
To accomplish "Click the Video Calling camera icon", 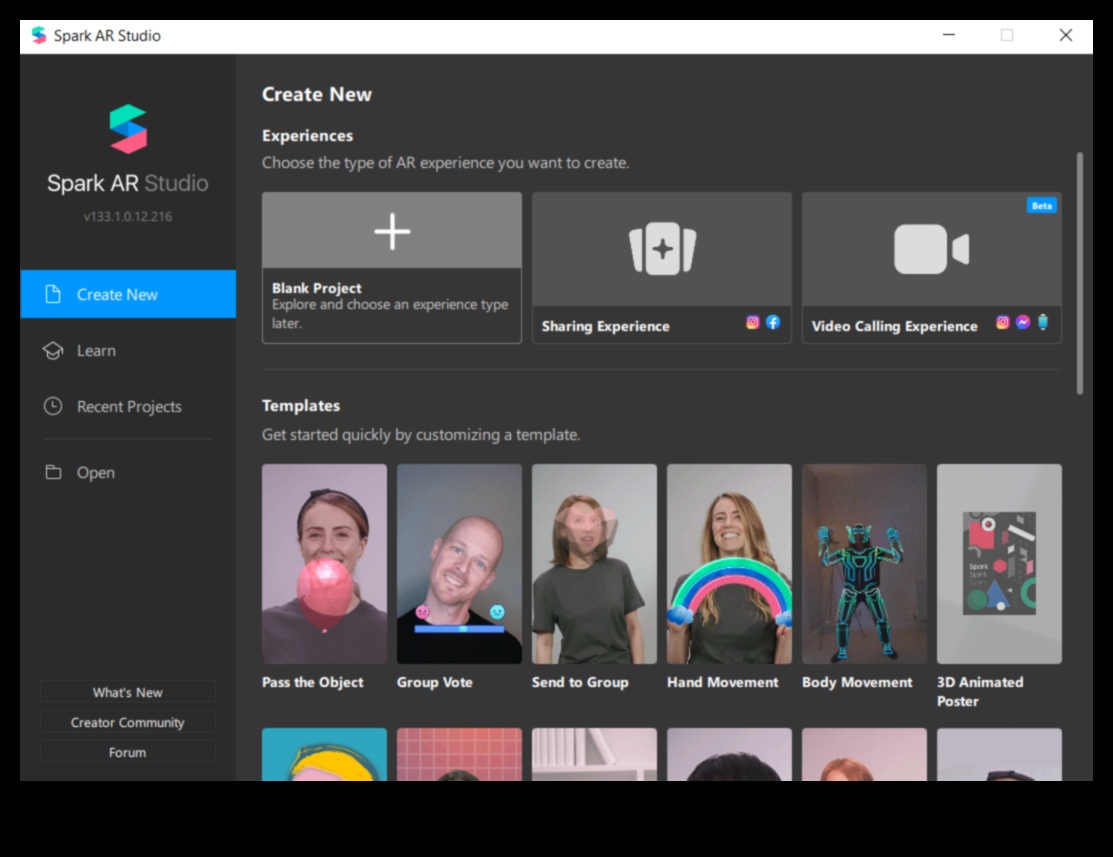I will 931,249.
